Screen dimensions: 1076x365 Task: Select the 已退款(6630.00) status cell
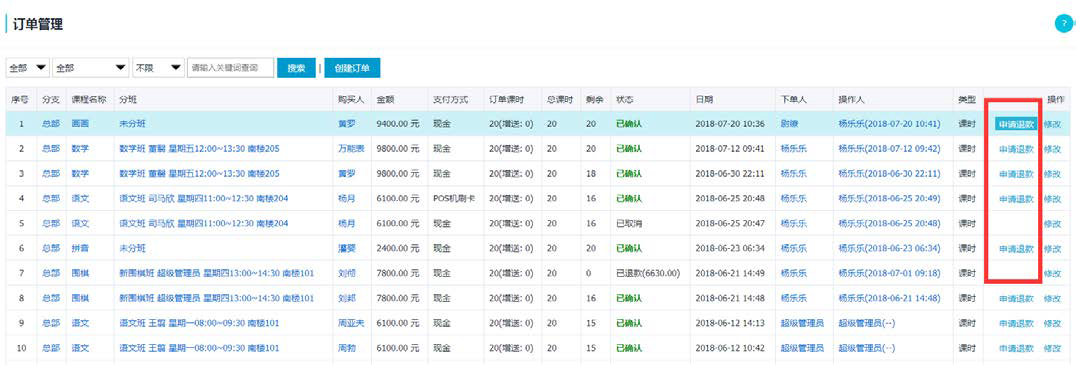click(648, 273)
